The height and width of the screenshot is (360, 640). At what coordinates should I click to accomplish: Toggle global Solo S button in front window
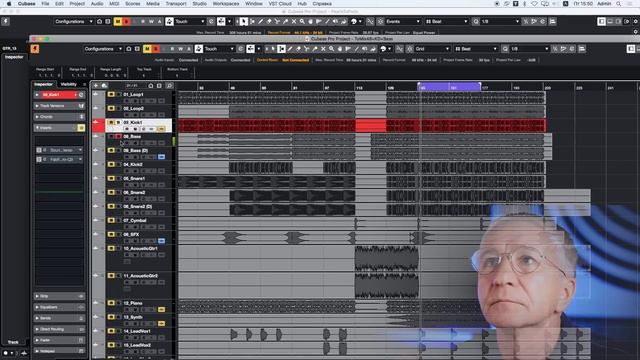tap(156, 49)
